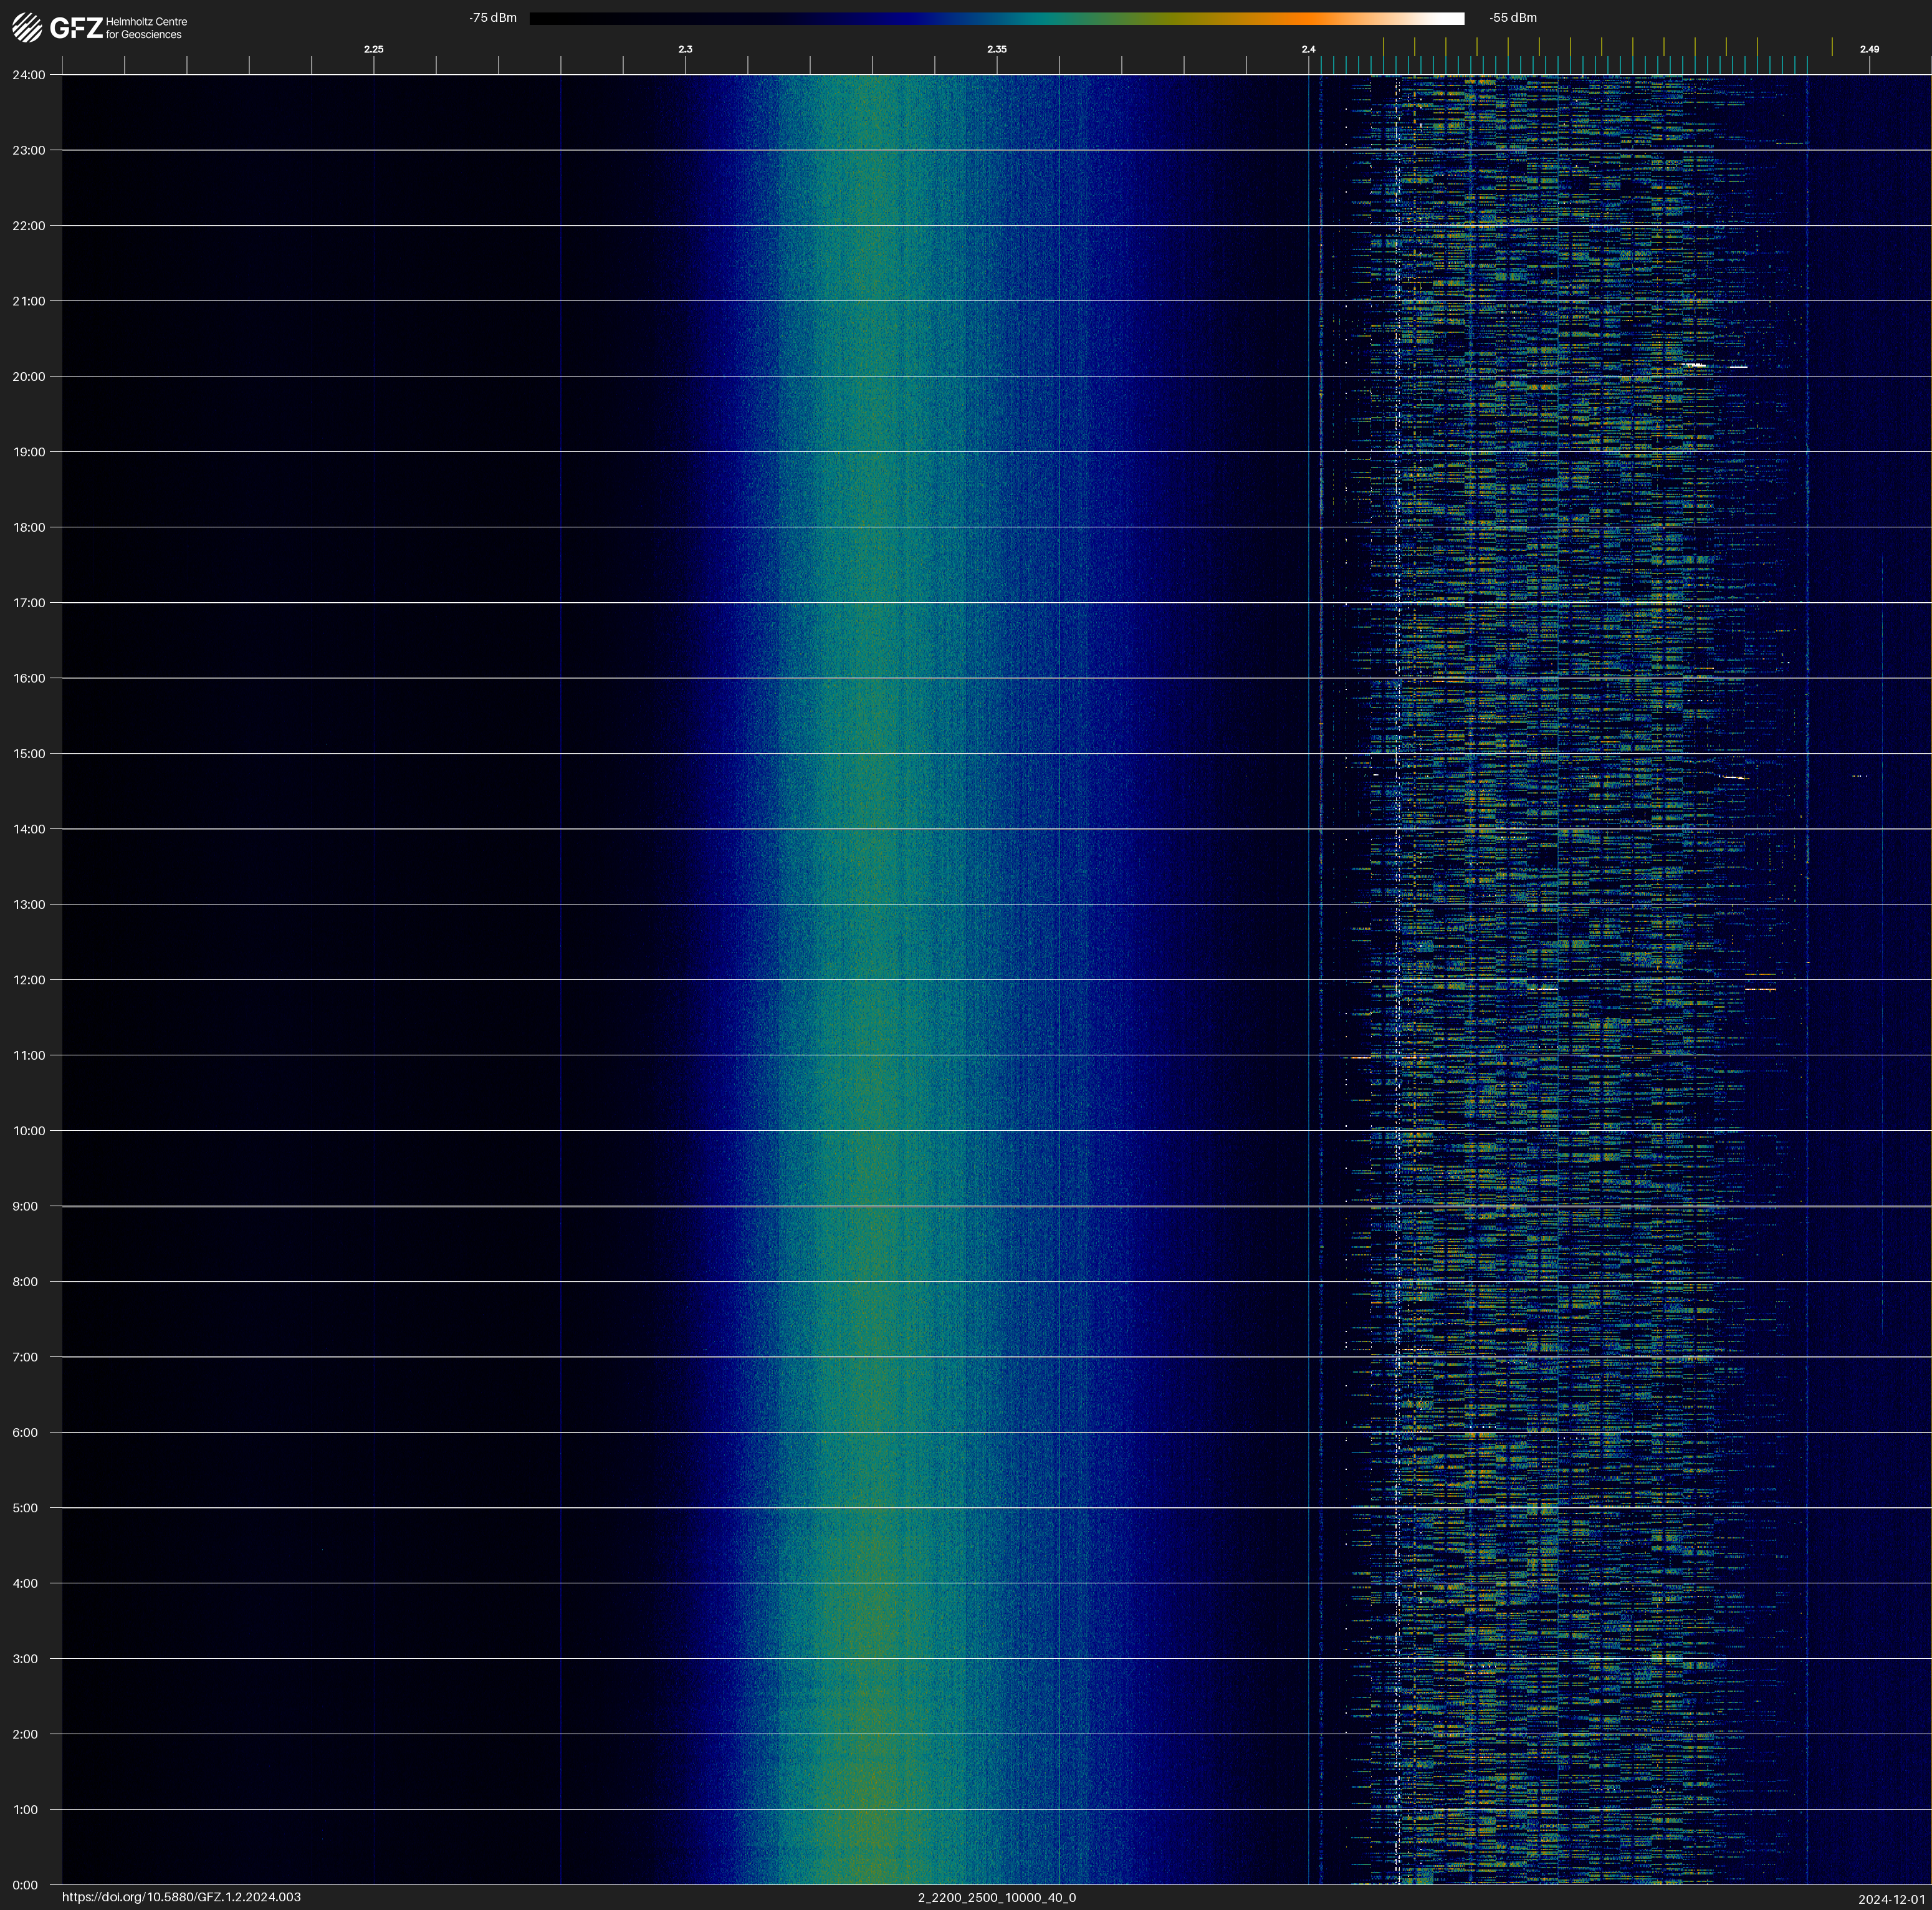Select the 2.3 frequency axis label
The height and width of the screenshot is (1910, 1932).
point(685,49)
